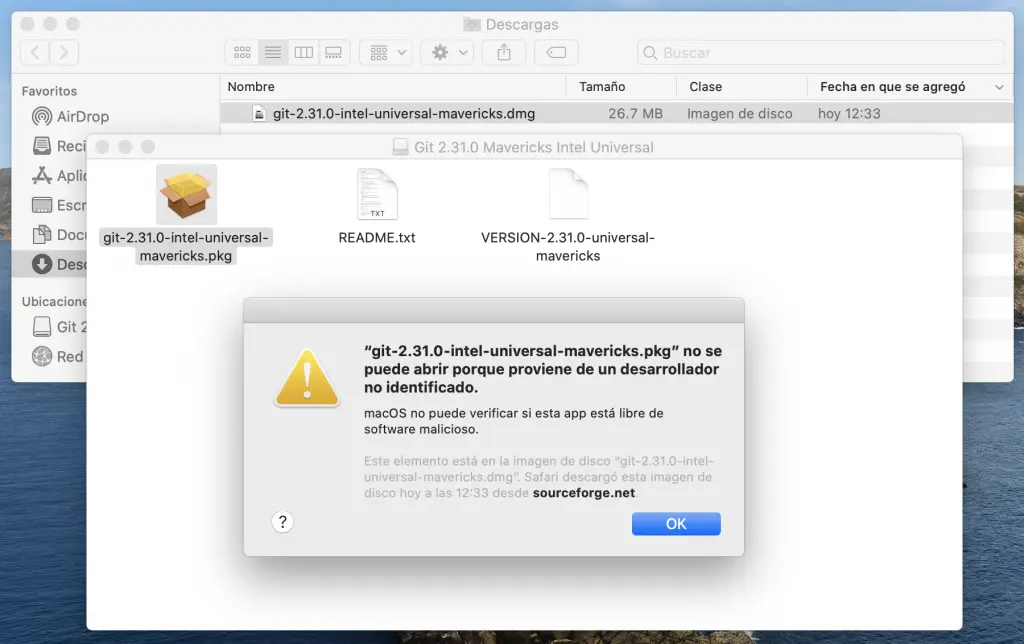The height and width of the screenshot is (644, 1024).
Task: Open the group-by arrangement dropdown
Action: pos(387,52)
